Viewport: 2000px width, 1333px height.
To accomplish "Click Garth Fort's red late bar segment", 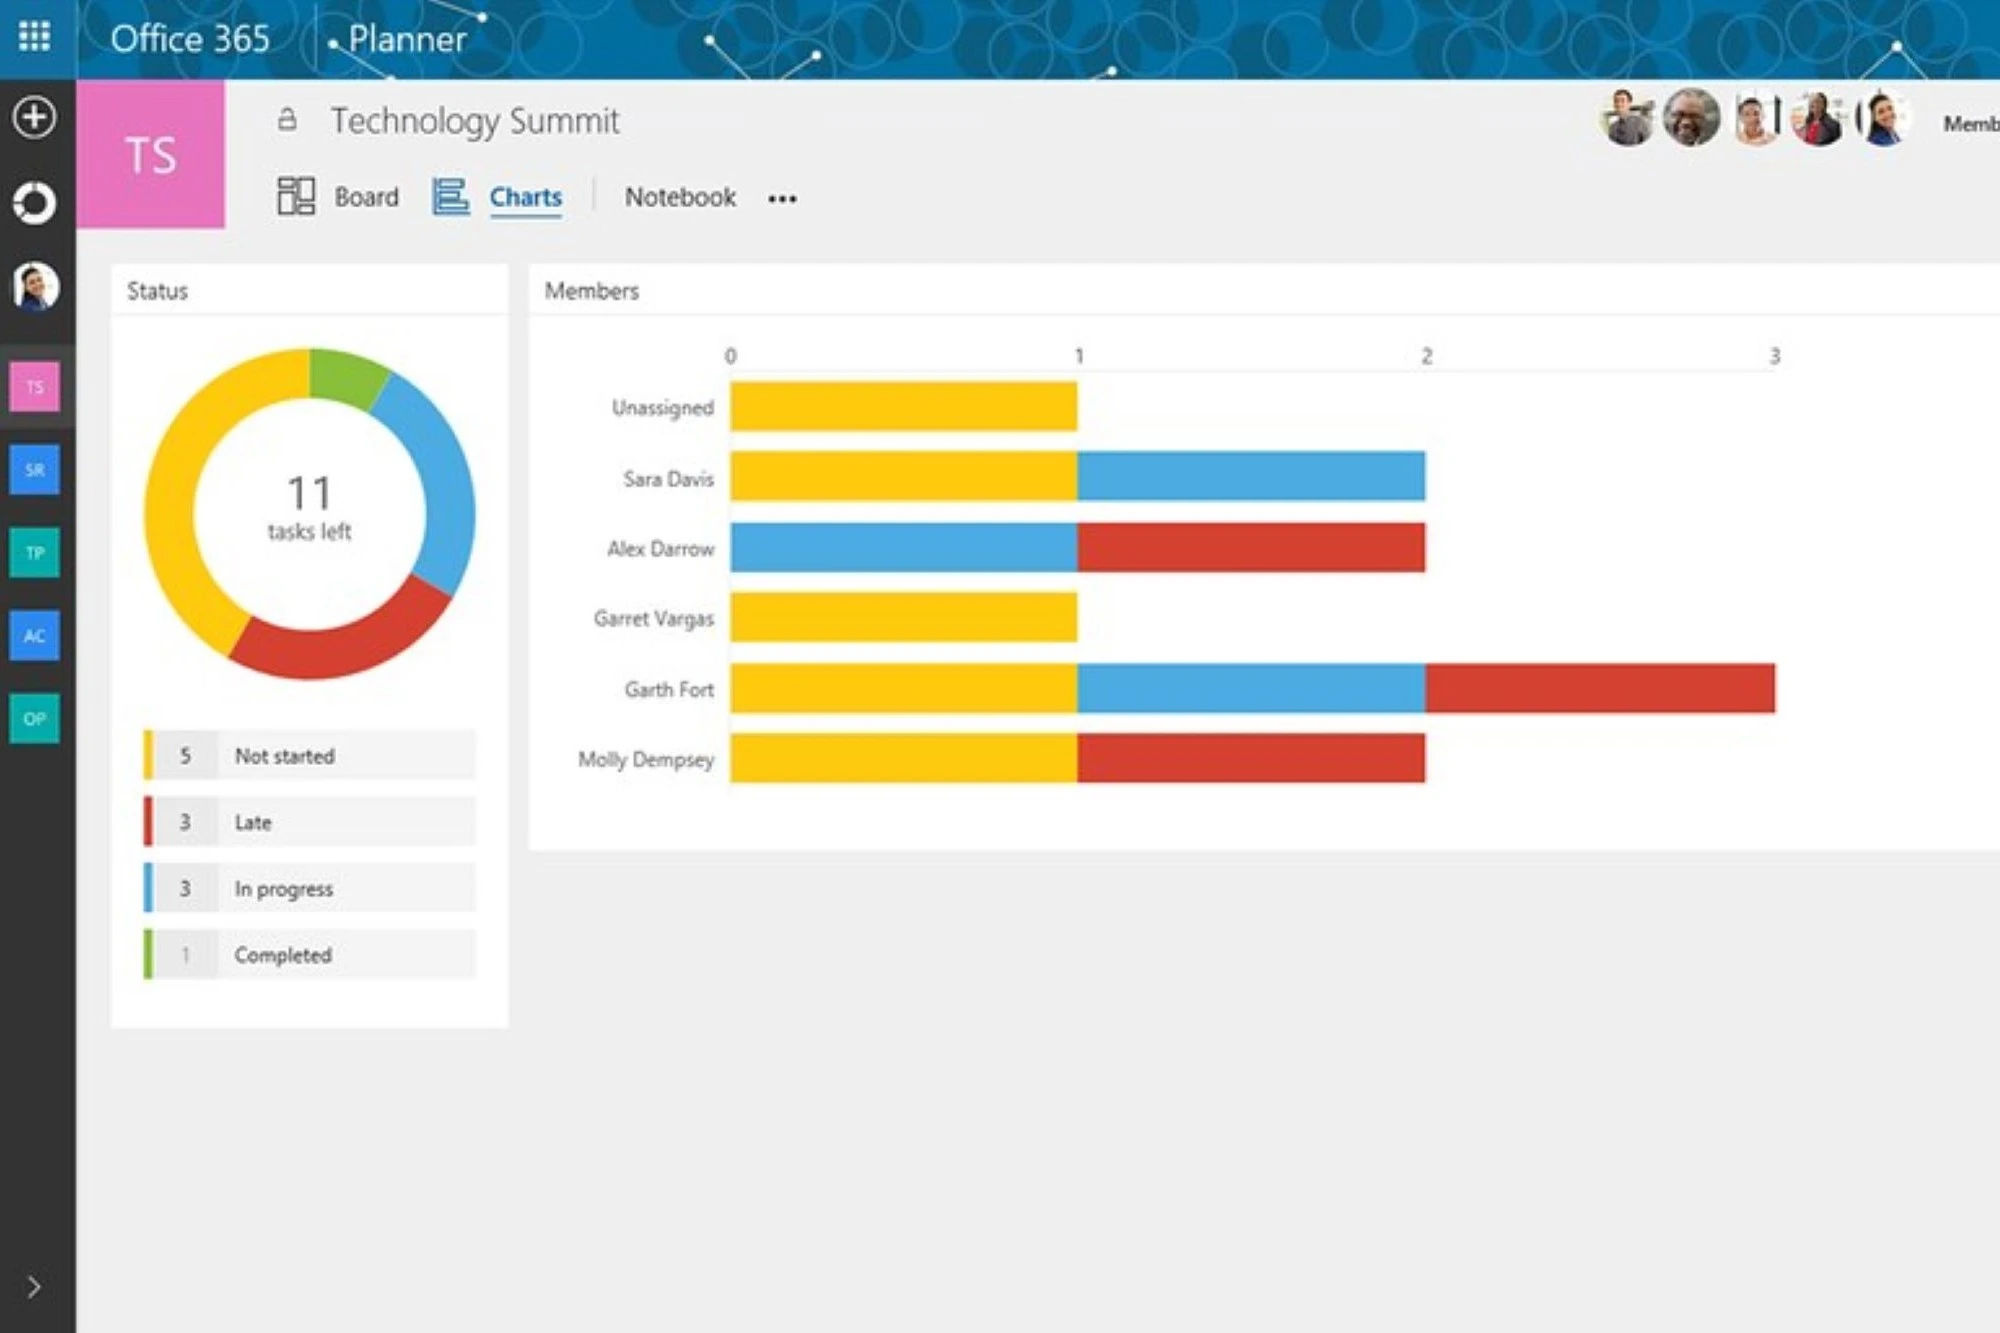I will click(1600, 689).
